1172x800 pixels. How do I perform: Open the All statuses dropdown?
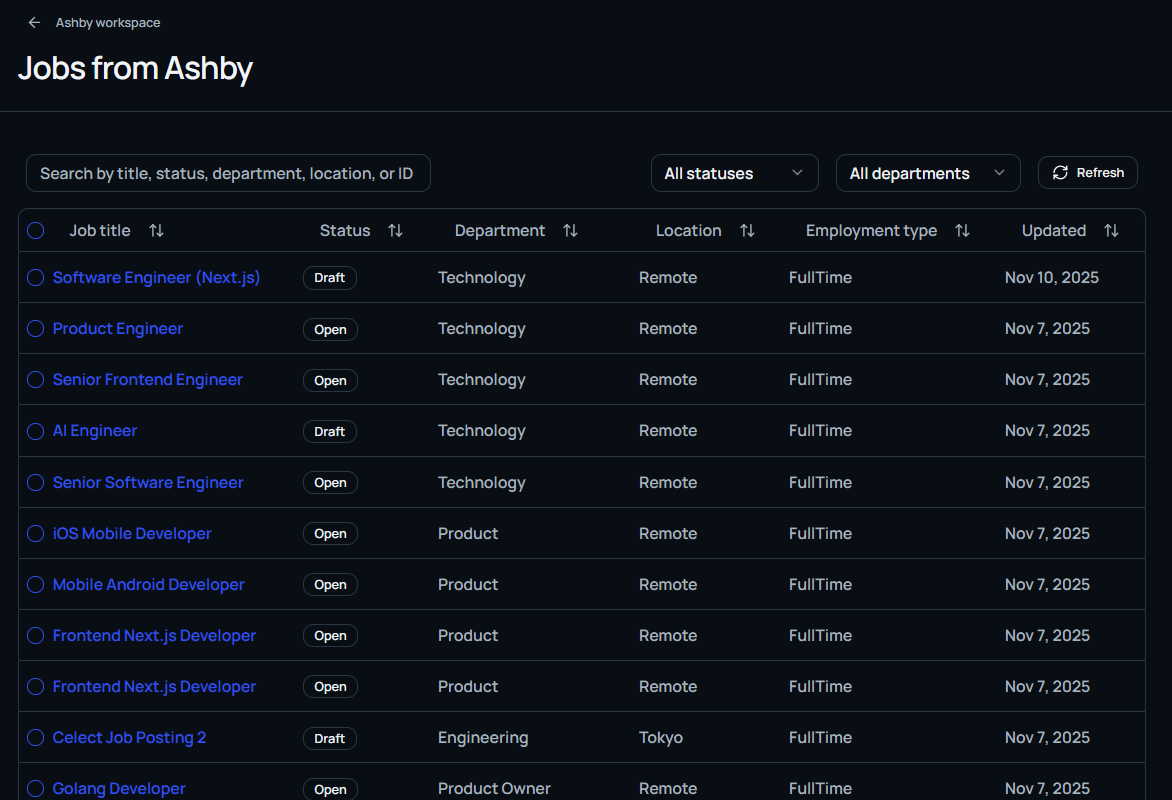coord(734,173)
